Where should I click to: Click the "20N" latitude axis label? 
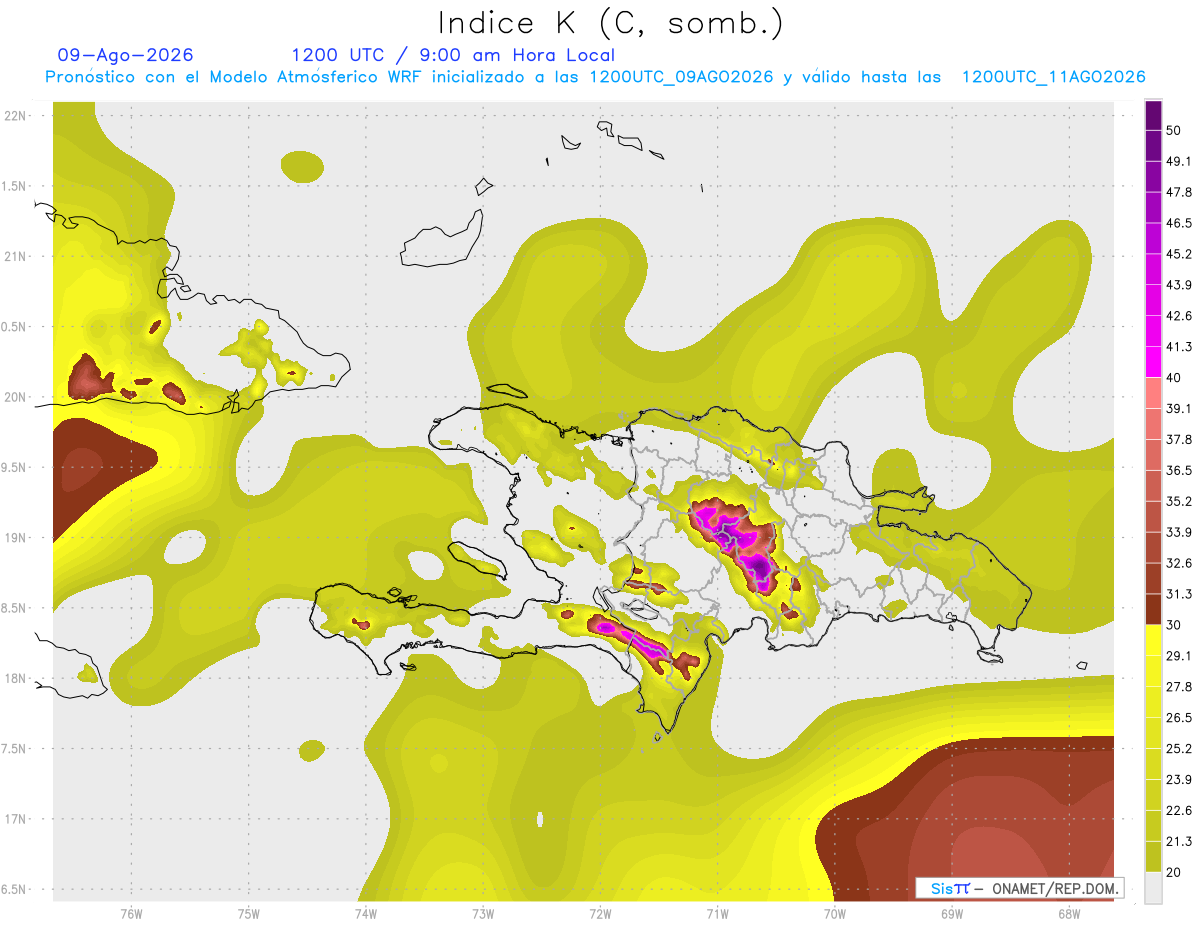click(x=16, y=397)
